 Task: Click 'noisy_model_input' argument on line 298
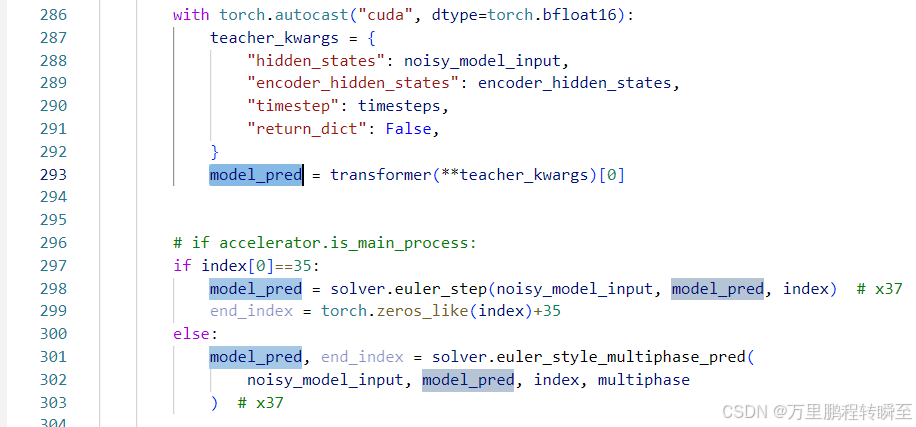[x=575, y=289]
